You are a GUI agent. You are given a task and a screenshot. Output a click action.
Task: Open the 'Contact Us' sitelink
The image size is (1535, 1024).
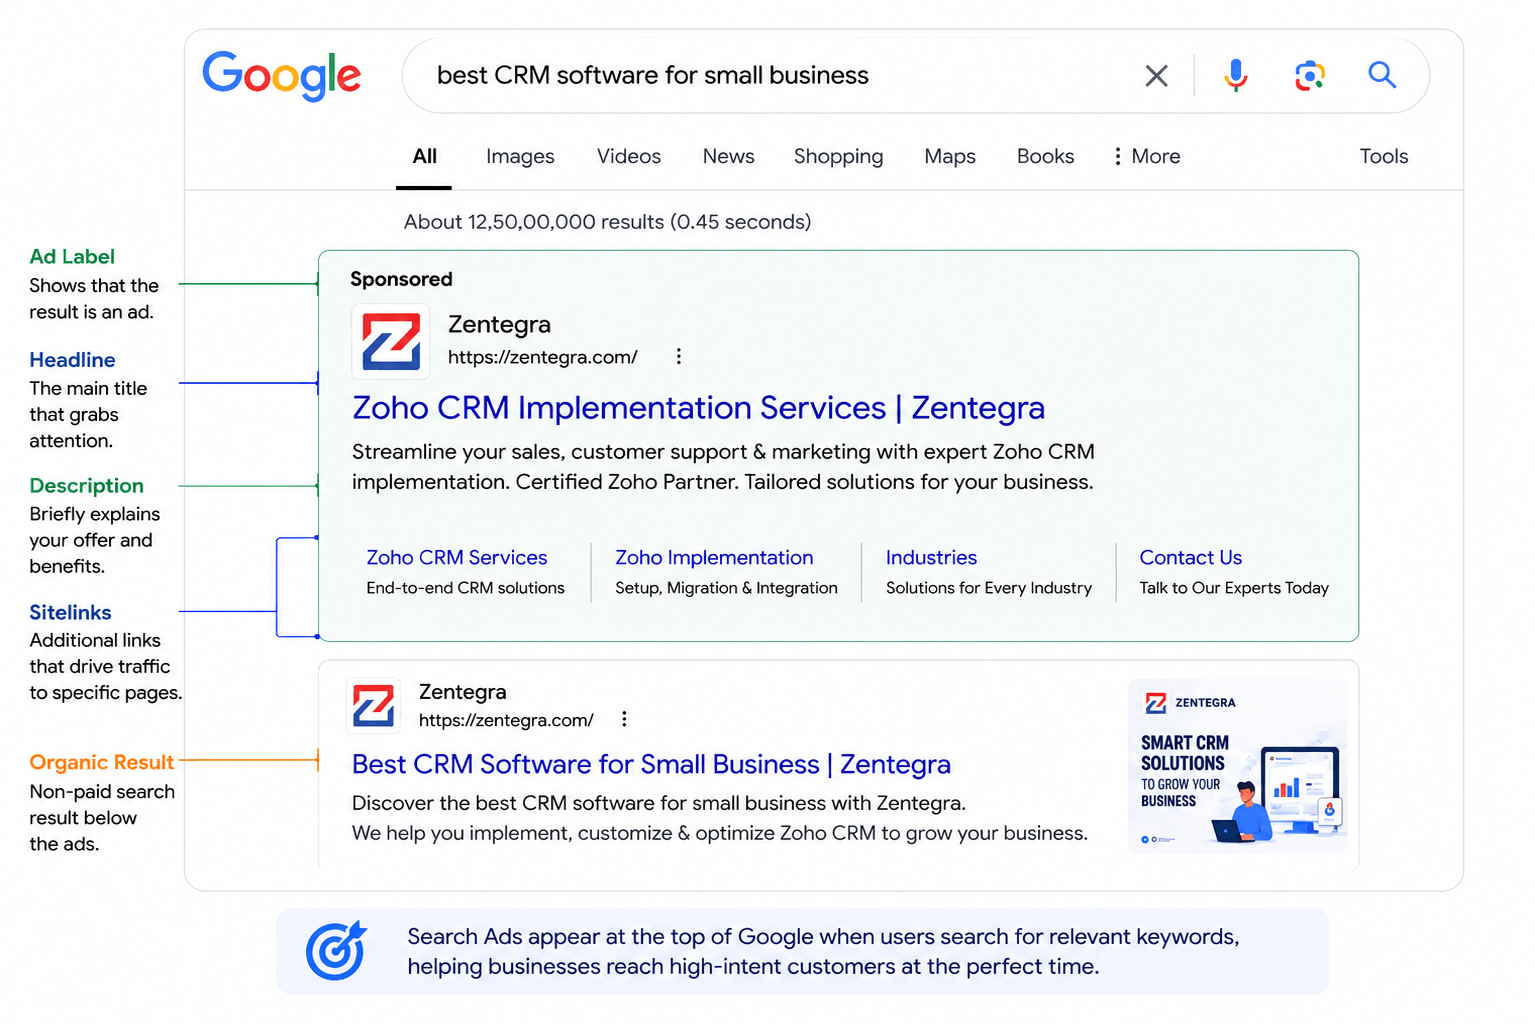1190,558
